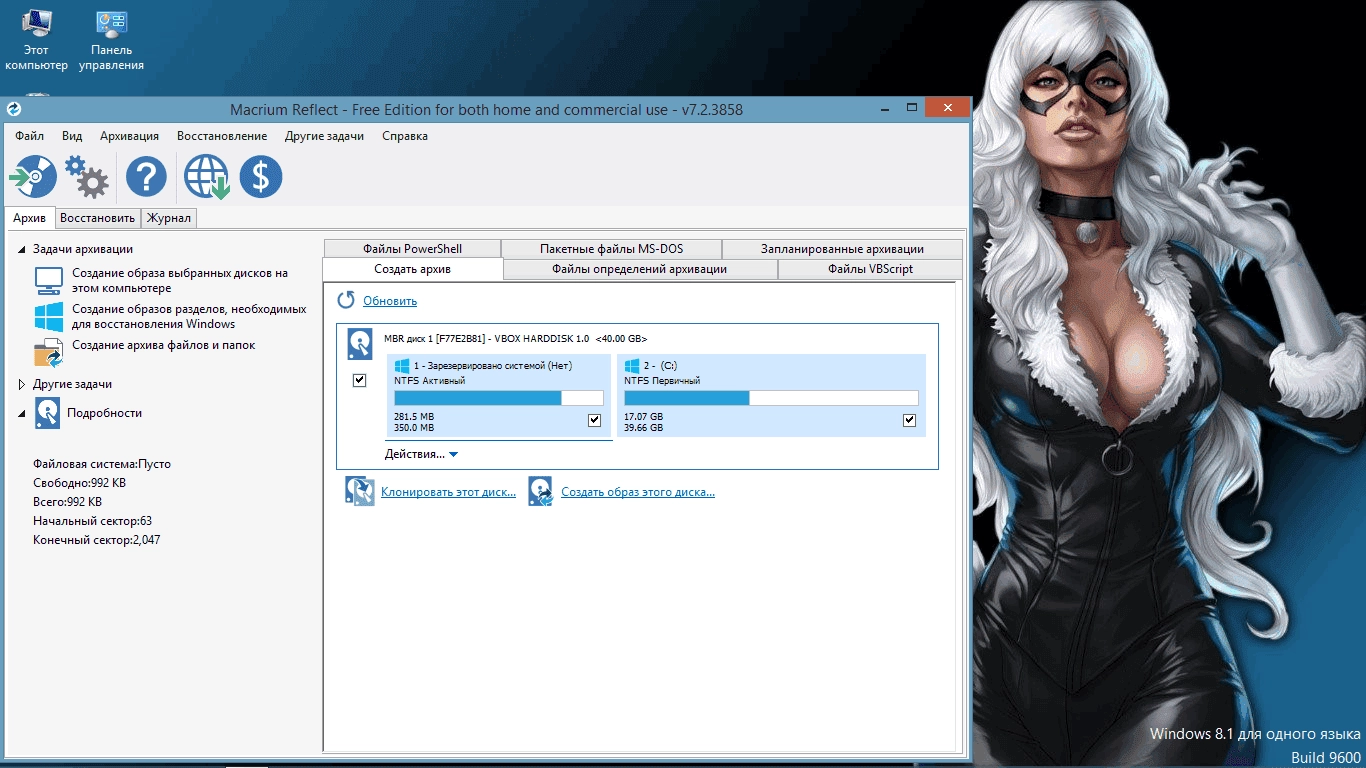Switch to the Журнал tab

169,218
